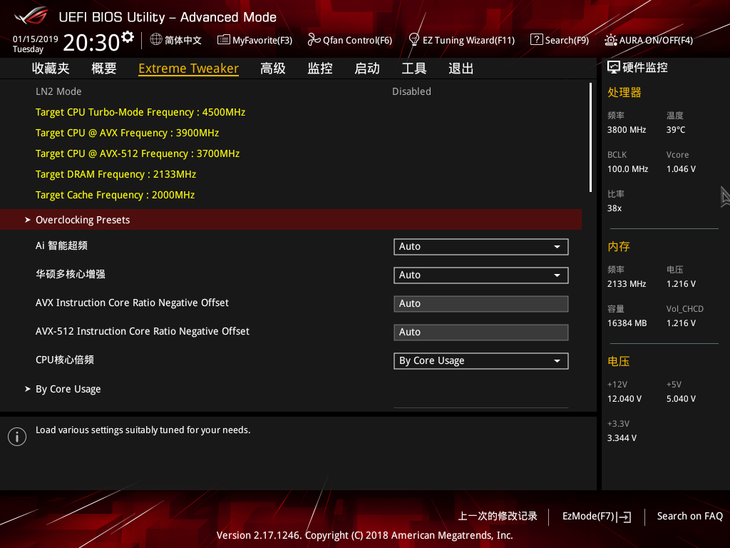The height and width of the screenshot is (548, 730).
Task: Switch to the 高级 tab
Action: [273, 68]
